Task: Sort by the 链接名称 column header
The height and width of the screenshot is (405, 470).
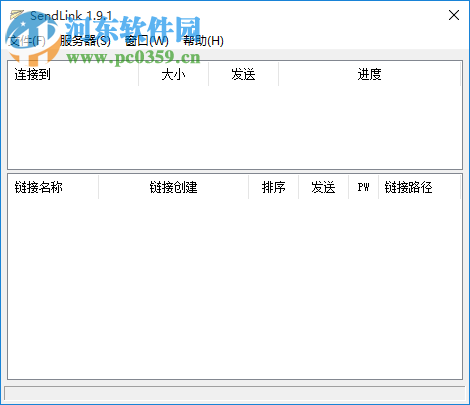Action: 53,187
